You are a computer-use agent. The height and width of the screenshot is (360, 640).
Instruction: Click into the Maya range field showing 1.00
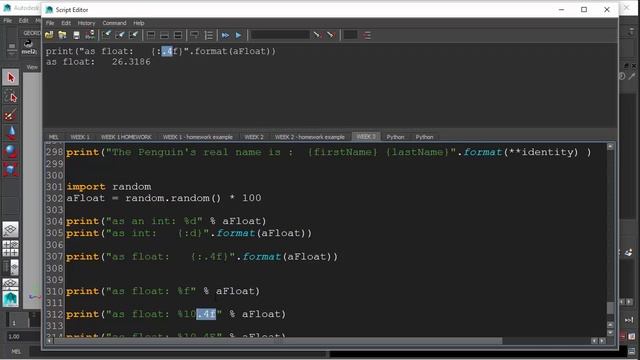[23, 337]
